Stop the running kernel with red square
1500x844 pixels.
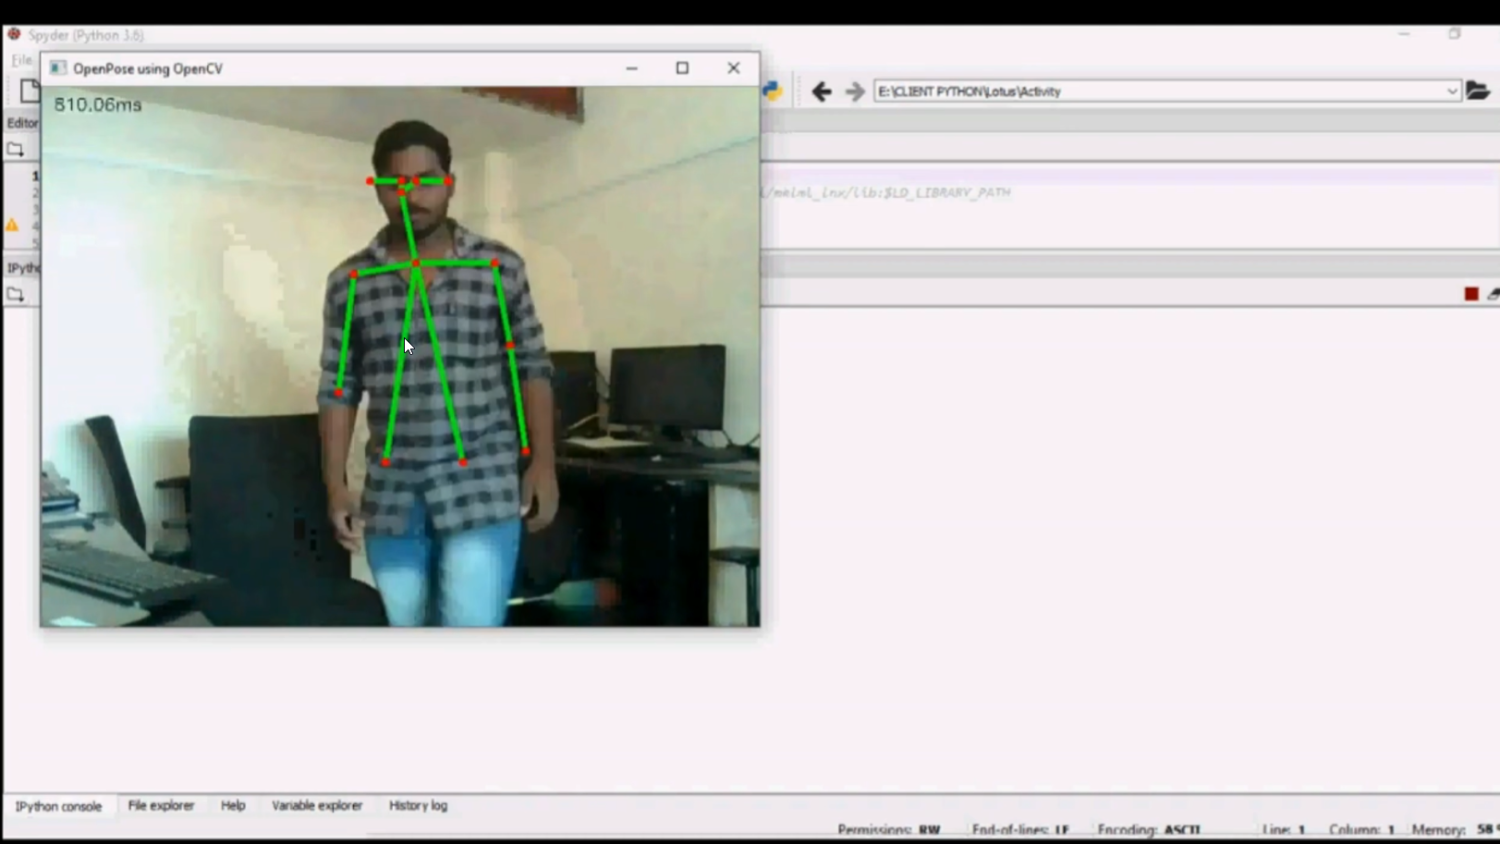coord(1471,294)
